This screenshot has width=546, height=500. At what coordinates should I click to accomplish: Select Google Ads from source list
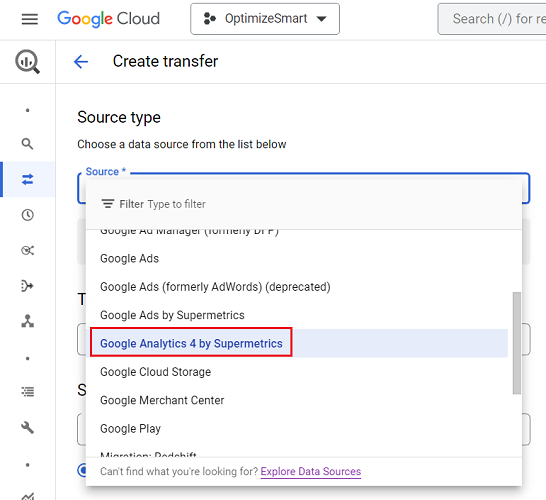click(297, 258)
